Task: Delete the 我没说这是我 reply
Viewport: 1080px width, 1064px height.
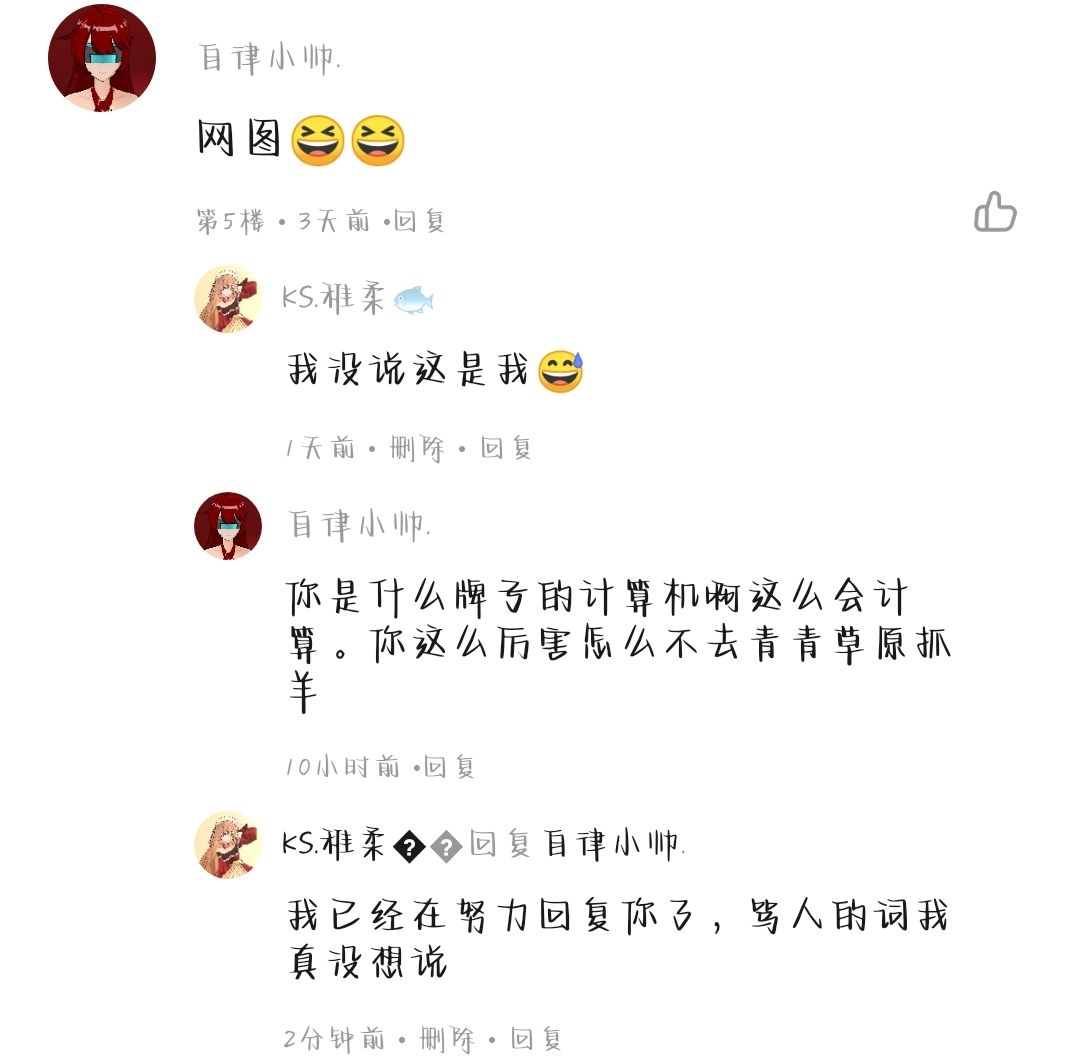Action: click(x=417, y=449)
